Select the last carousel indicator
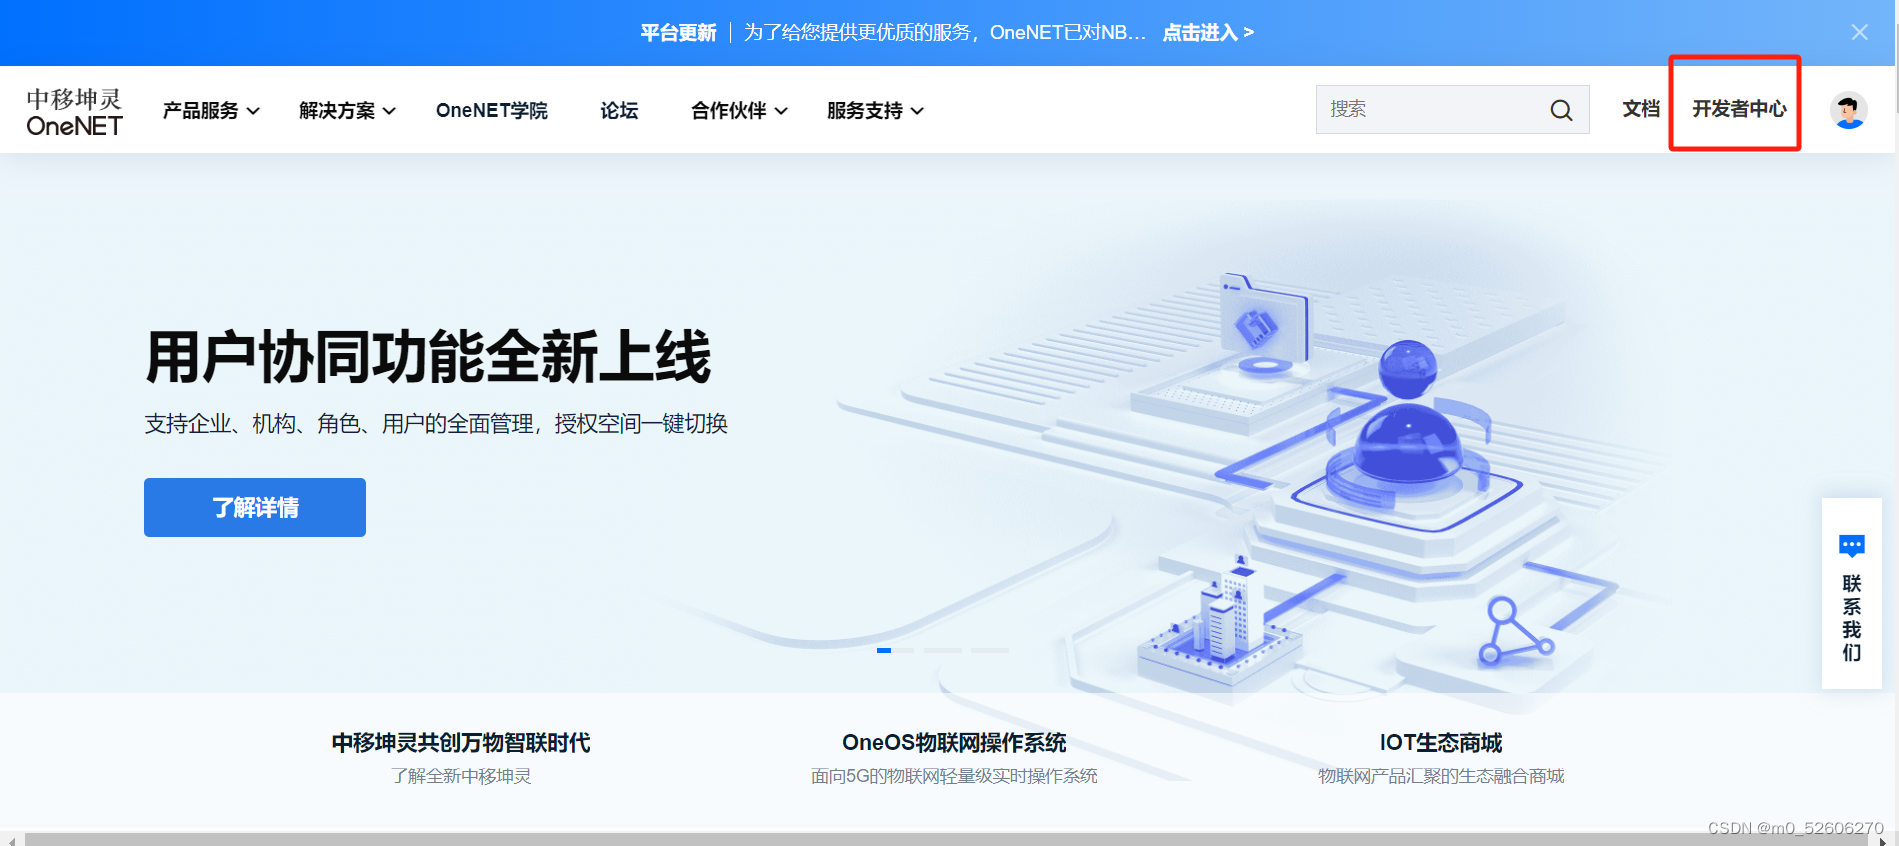Image resolution: width=1899 pixels, height=846 pixels. click(x=990, y=650)
